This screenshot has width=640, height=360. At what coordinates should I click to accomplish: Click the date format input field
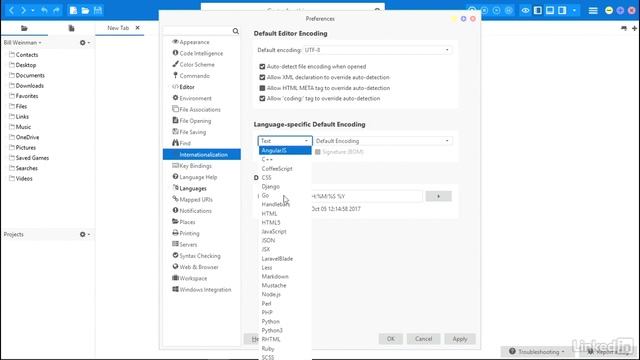coord(366,196)
